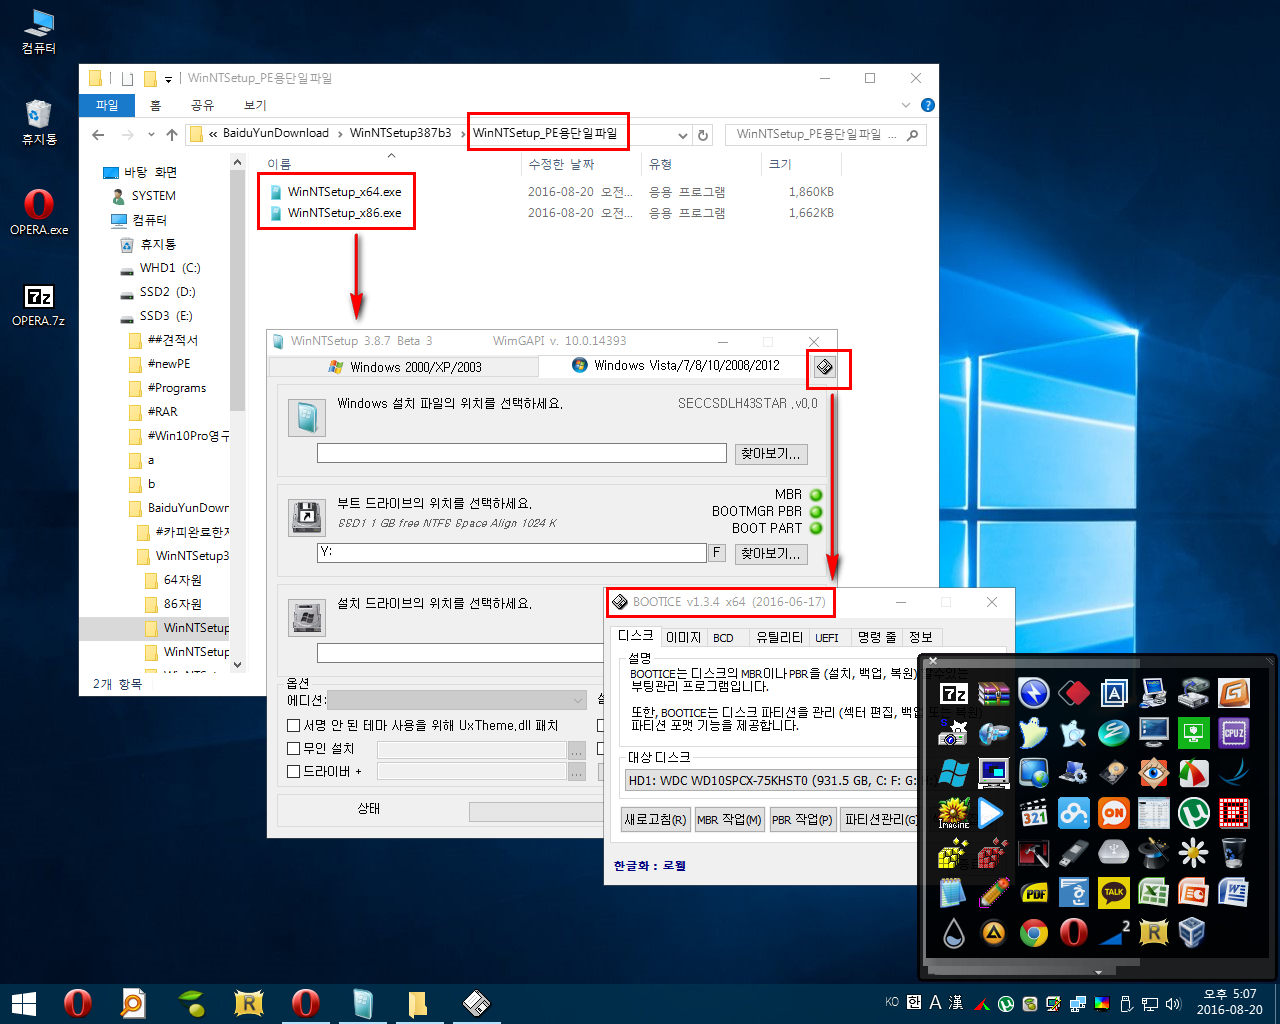Open Excel from the launcher panel

click(x=1153, y=893)
